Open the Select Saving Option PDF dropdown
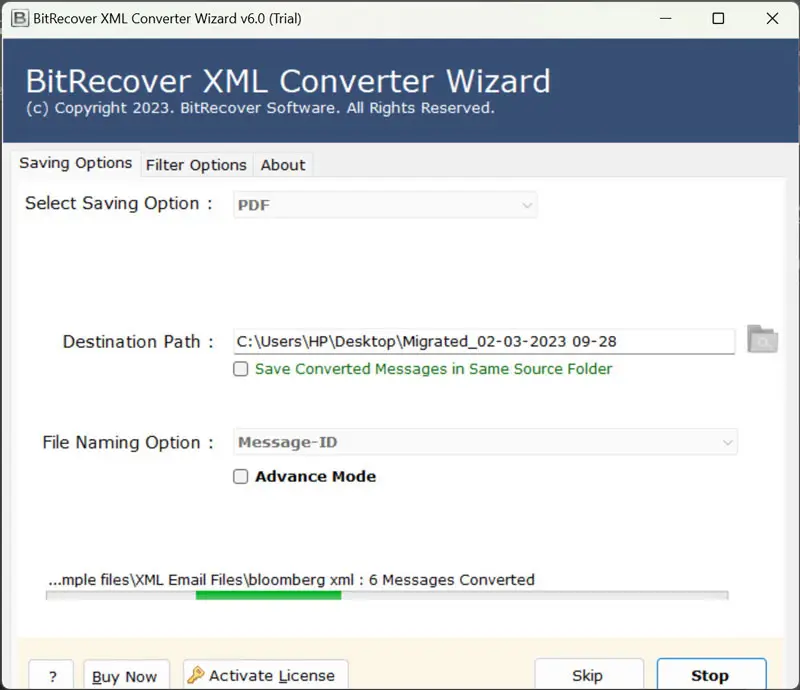This screenshot has width=800, height=690. [385, 205]
